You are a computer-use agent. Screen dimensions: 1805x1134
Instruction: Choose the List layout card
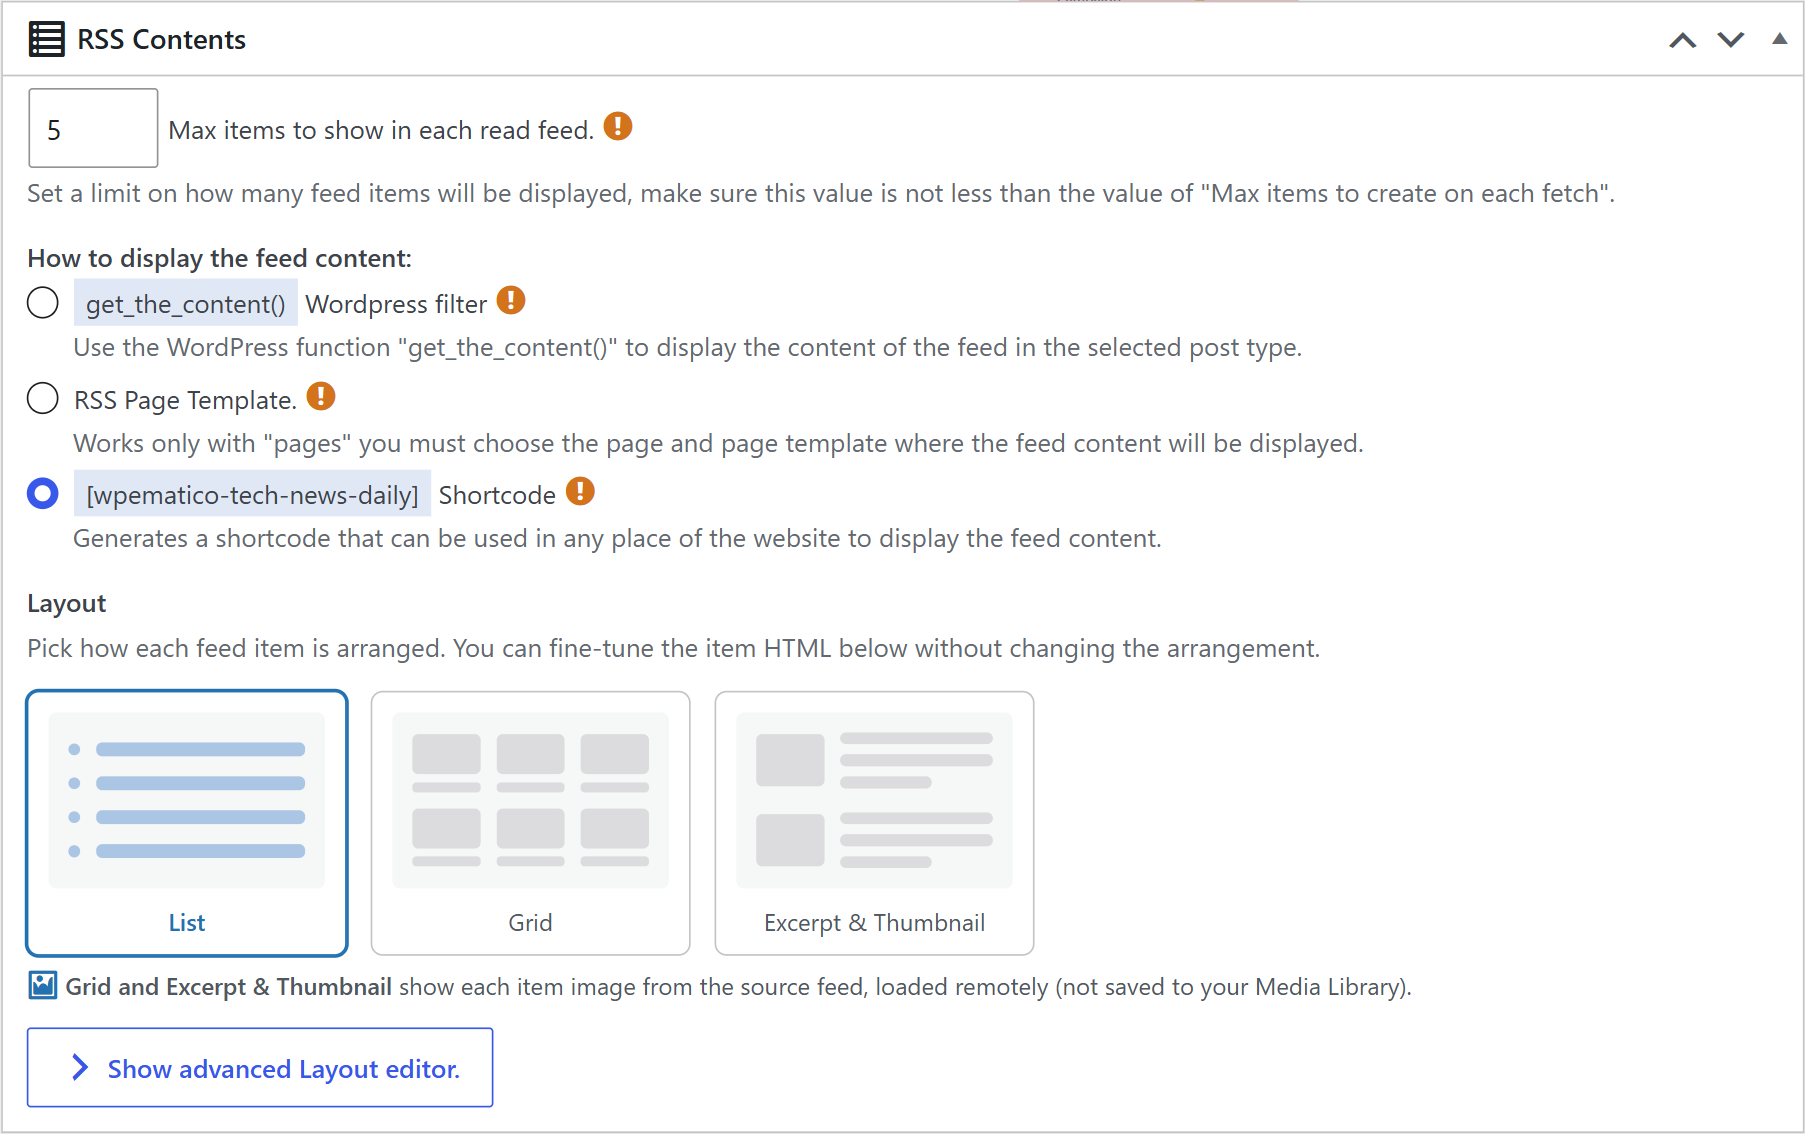187,823
